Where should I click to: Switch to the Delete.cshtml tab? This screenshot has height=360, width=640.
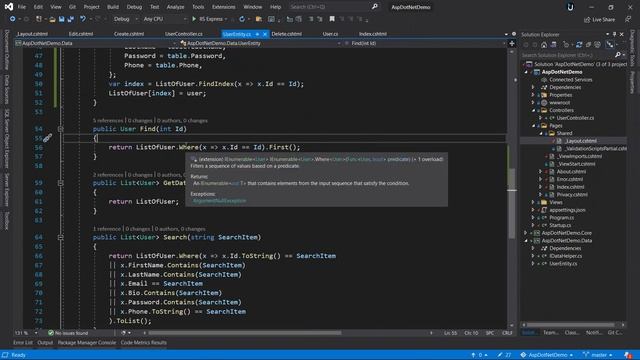coord(287,34)
